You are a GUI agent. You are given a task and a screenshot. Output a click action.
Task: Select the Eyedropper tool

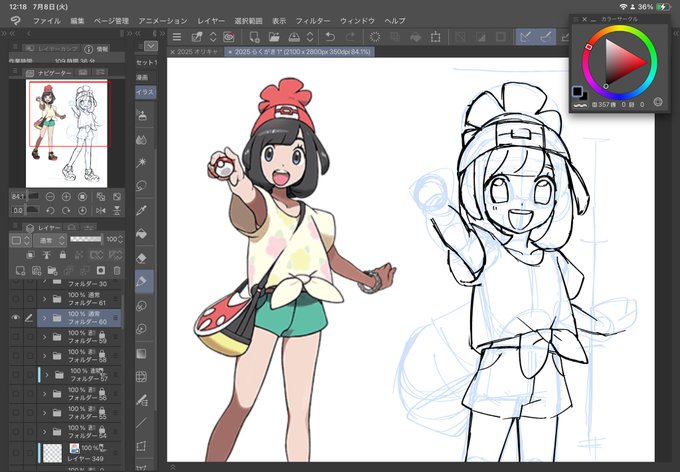pyautogui.click(x=141, y=211)
